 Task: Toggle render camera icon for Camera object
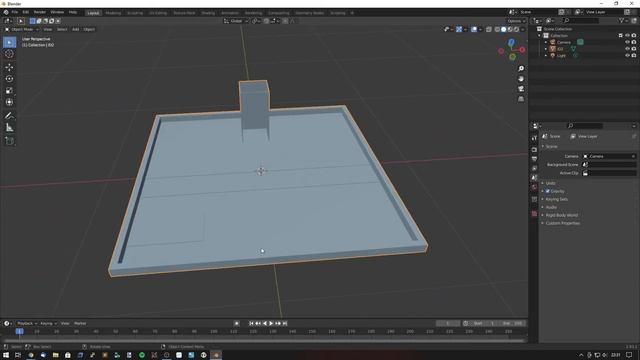point(634,42)
